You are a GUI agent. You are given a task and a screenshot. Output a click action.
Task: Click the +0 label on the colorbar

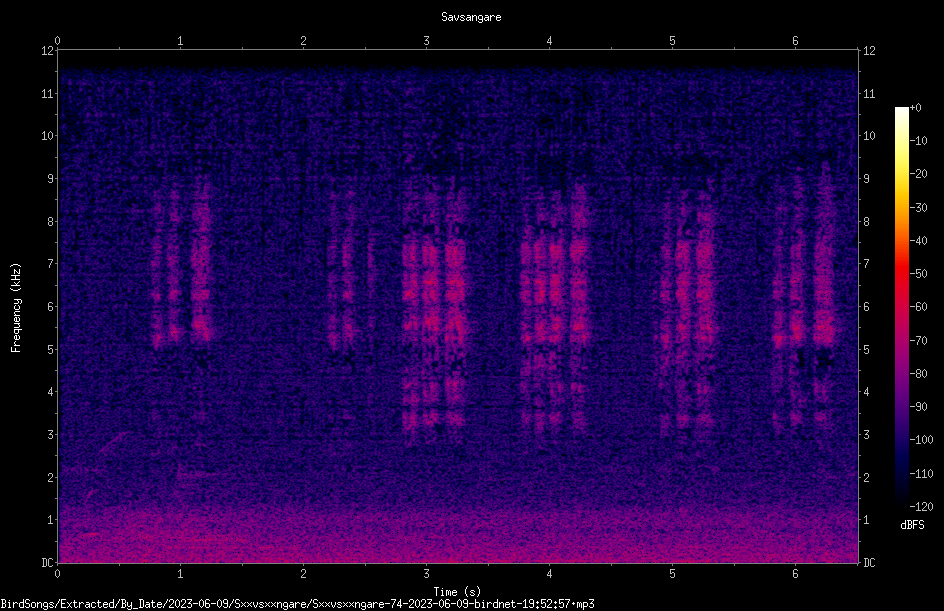(915, 108)
